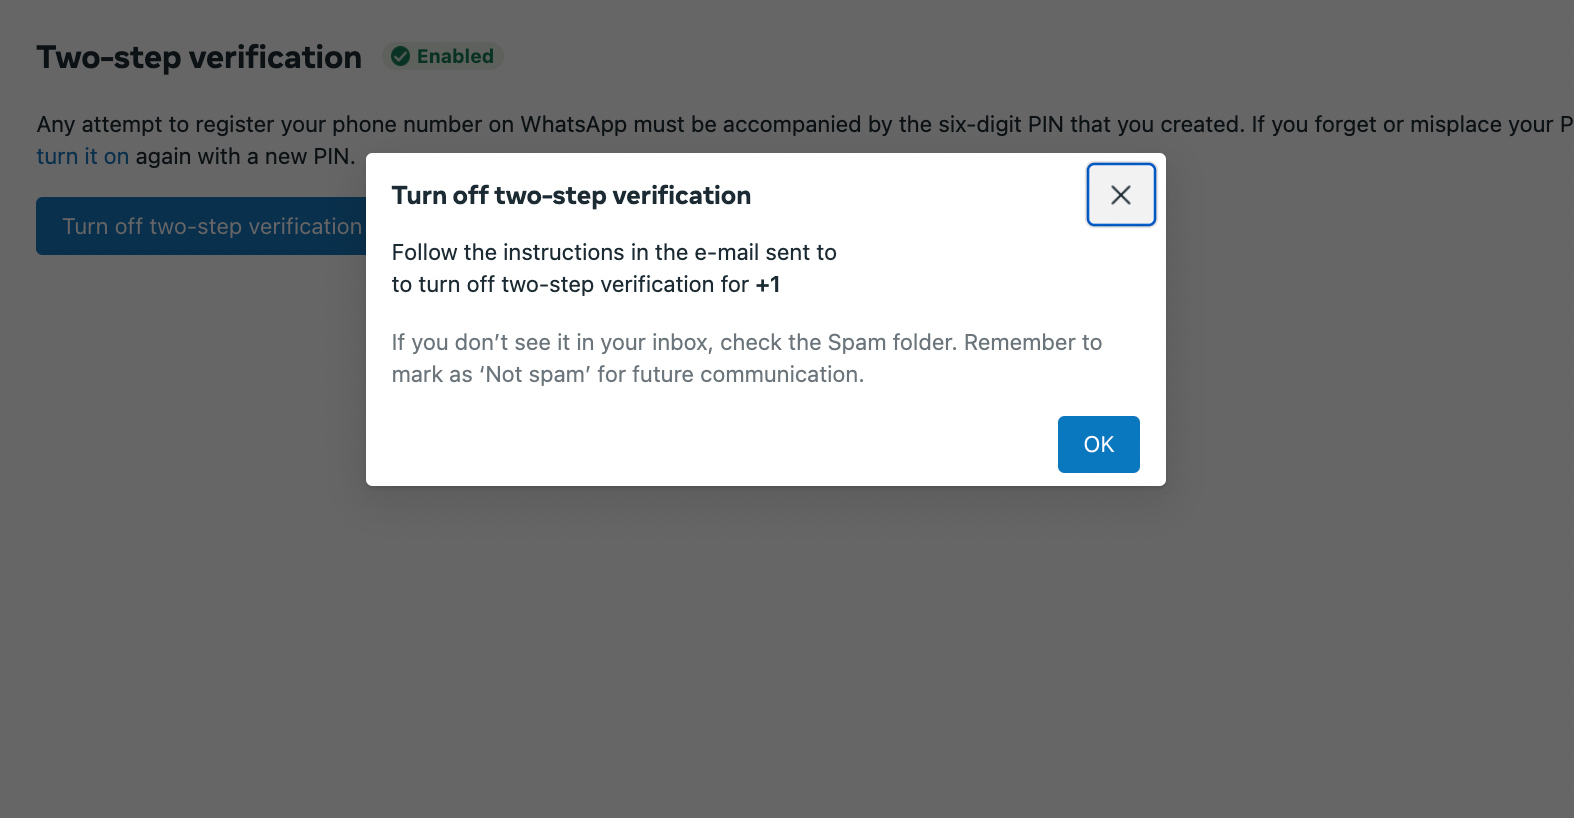This screenshot has height=818, width=1574.
Task: Click the bold "+1" phone number prefix
Action: (x=768, y=285)
